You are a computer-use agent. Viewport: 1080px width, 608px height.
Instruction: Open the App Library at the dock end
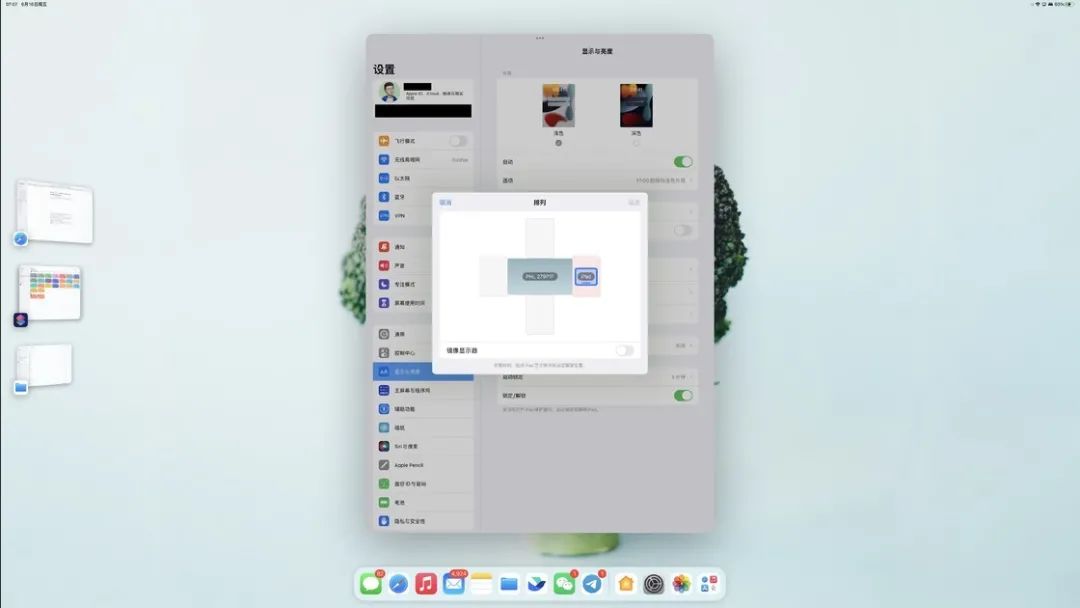pyautogui.click(x=709, y=584)
